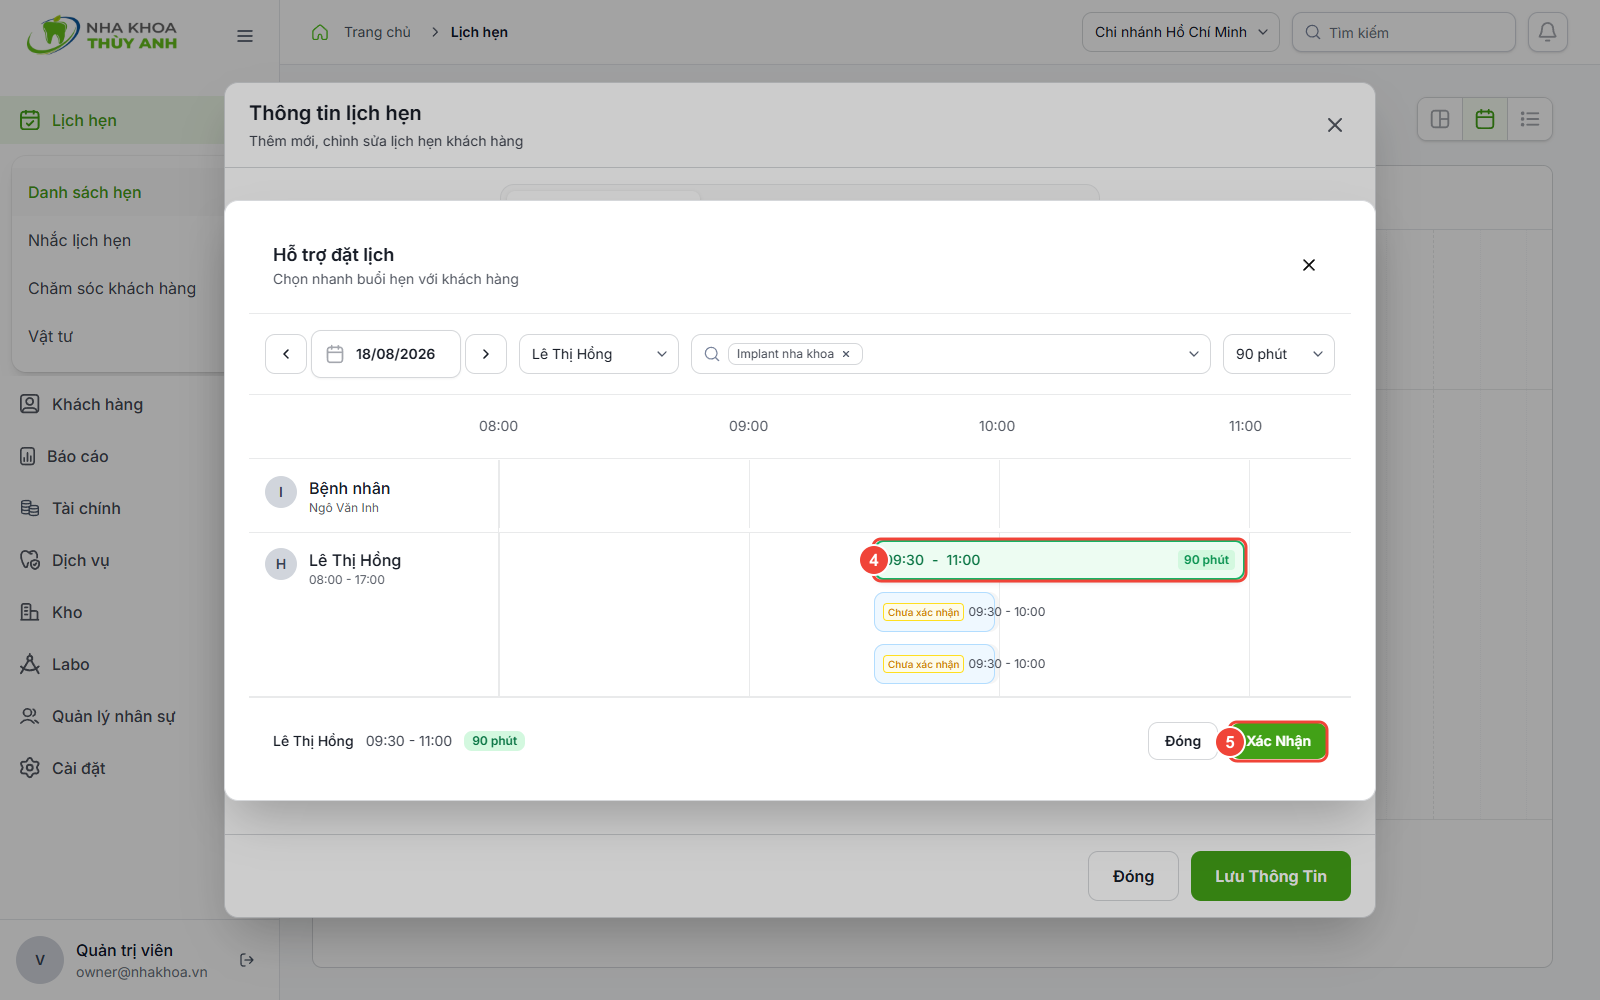Image resolution: width=1600 pixels, height=1000 pixels.
Task: Go to the next day arrow
Action: pyautogui.click(x=486, y=354)
